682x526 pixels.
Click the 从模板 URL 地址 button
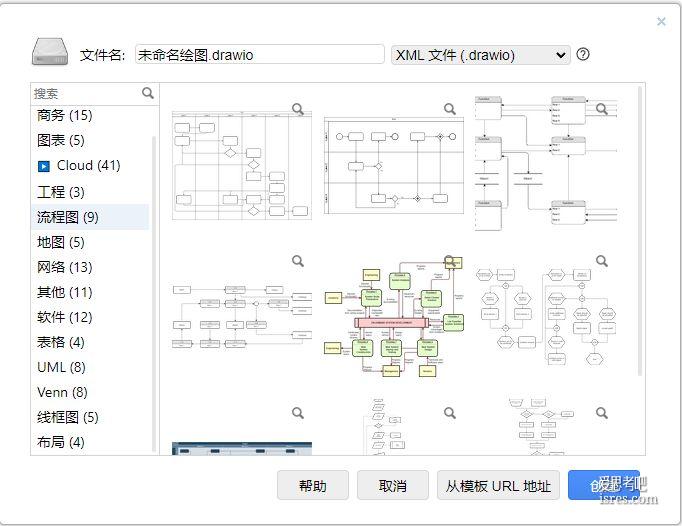tap(498, 486)
